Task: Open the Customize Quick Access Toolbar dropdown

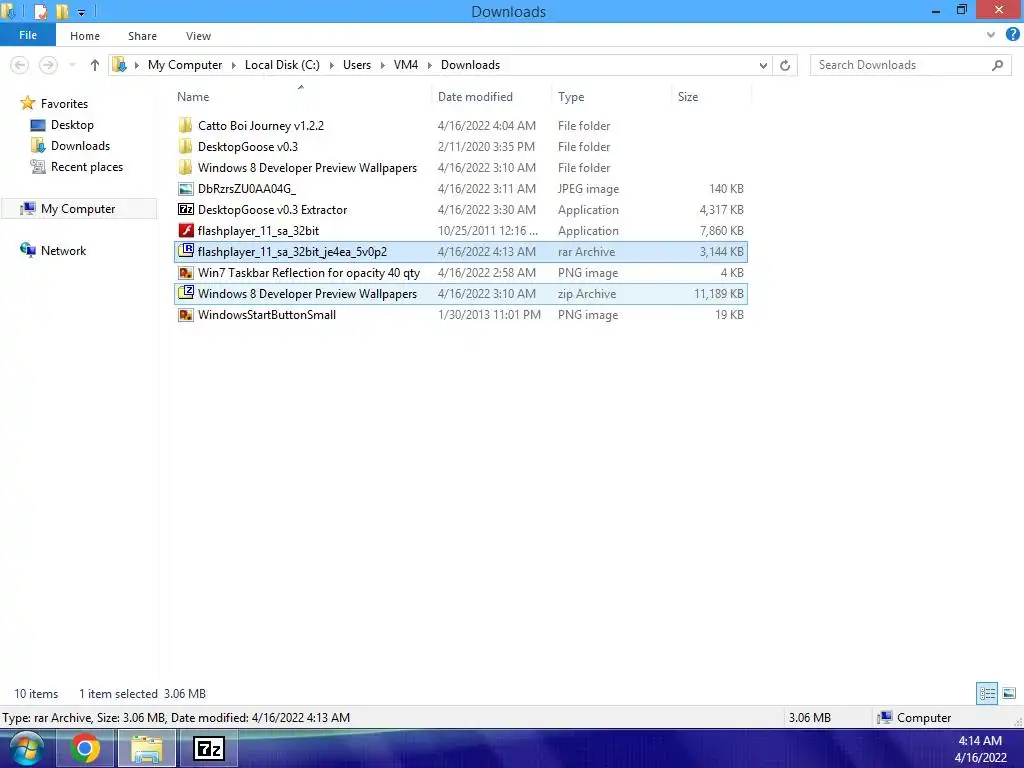Action: 81,12
